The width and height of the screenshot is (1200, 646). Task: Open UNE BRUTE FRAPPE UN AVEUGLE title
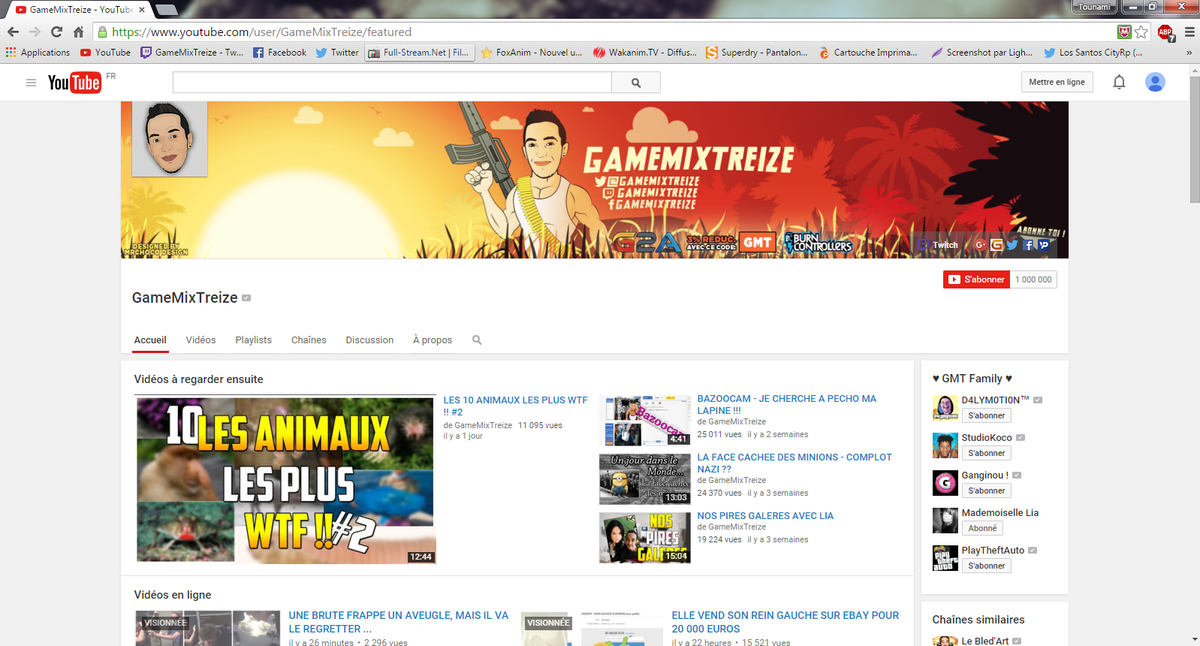(x=398, y=622)
